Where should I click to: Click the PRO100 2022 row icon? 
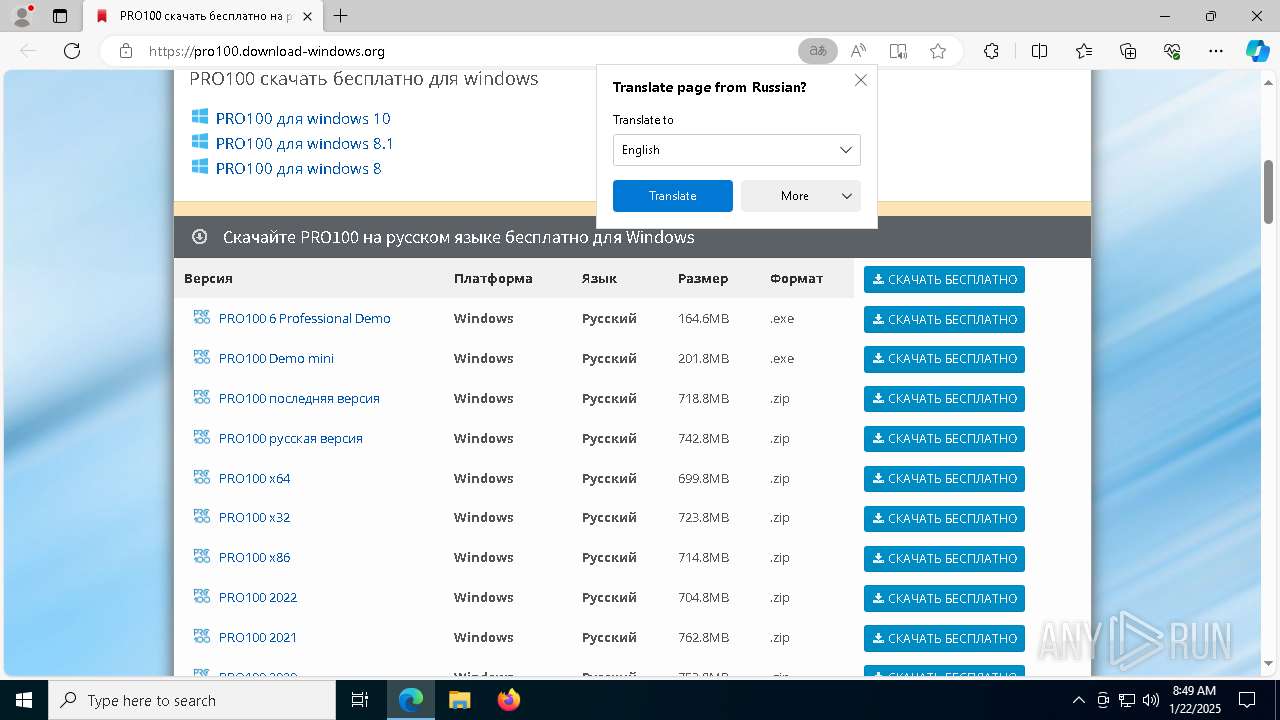pos(202,596)
